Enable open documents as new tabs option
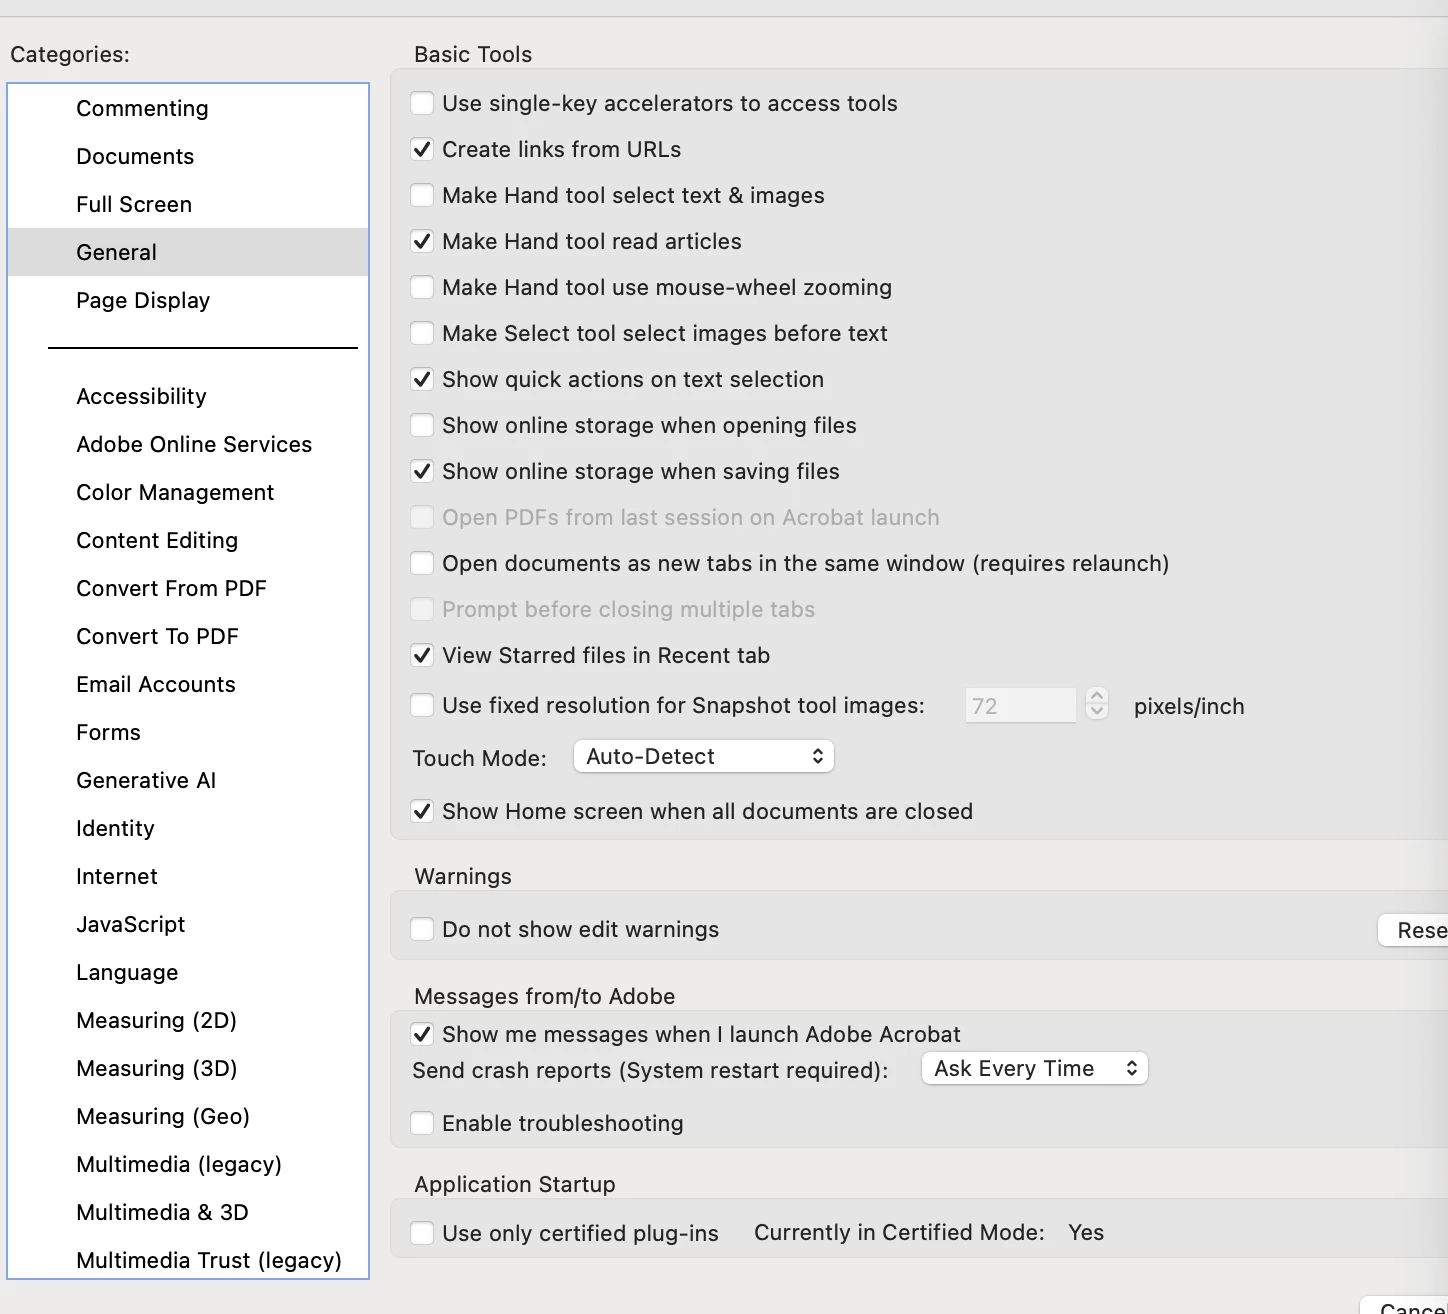 [422, 563]
